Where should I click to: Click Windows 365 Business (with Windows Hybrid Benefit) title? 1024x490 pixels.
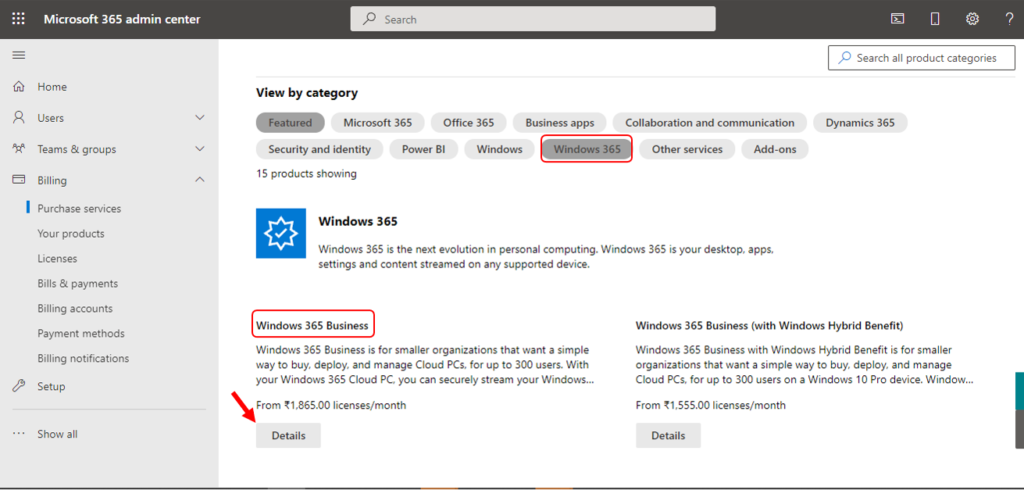(x=769, y=325)
